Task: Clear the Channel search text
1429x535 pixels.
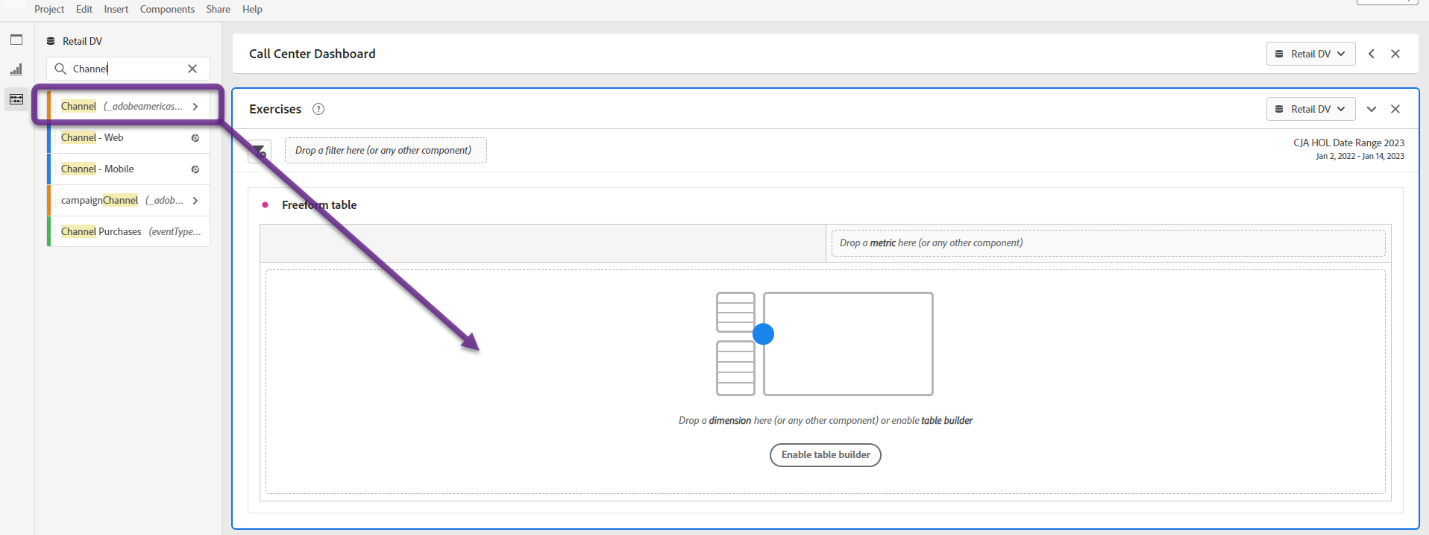Action: (192, 69)
